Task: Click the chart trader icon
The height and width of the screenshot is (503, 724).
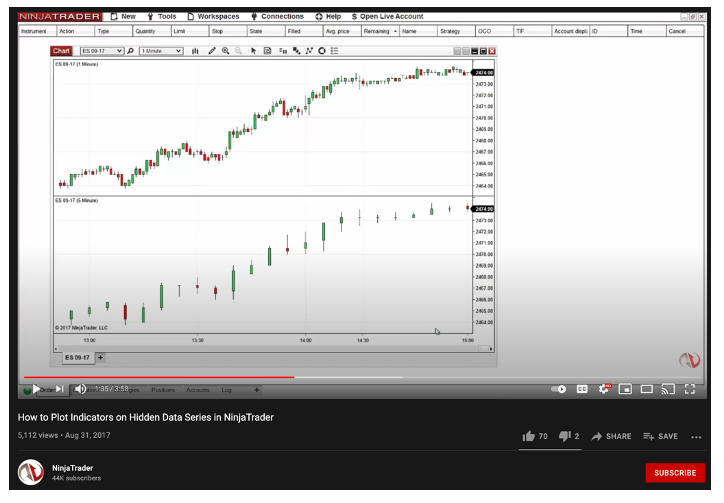Action: tap(283, 51)
